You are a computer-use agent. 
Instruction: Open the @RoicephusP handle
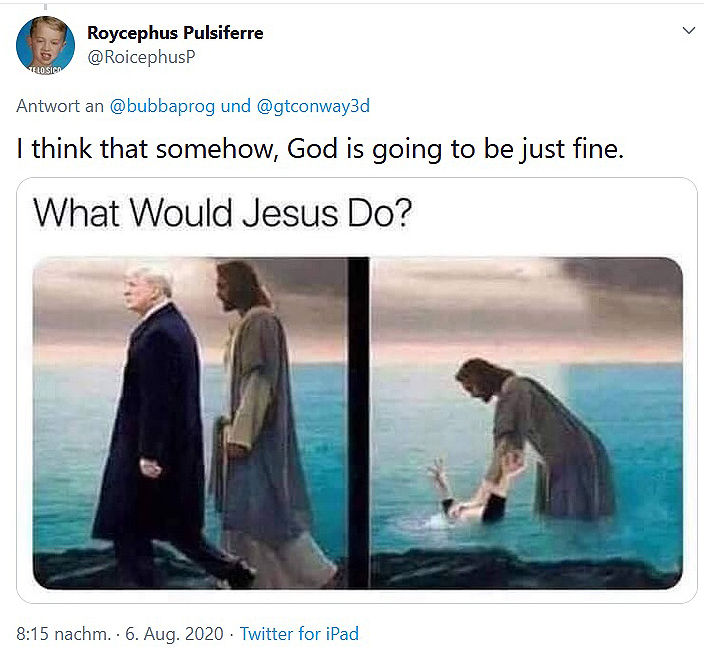(141, 56)
